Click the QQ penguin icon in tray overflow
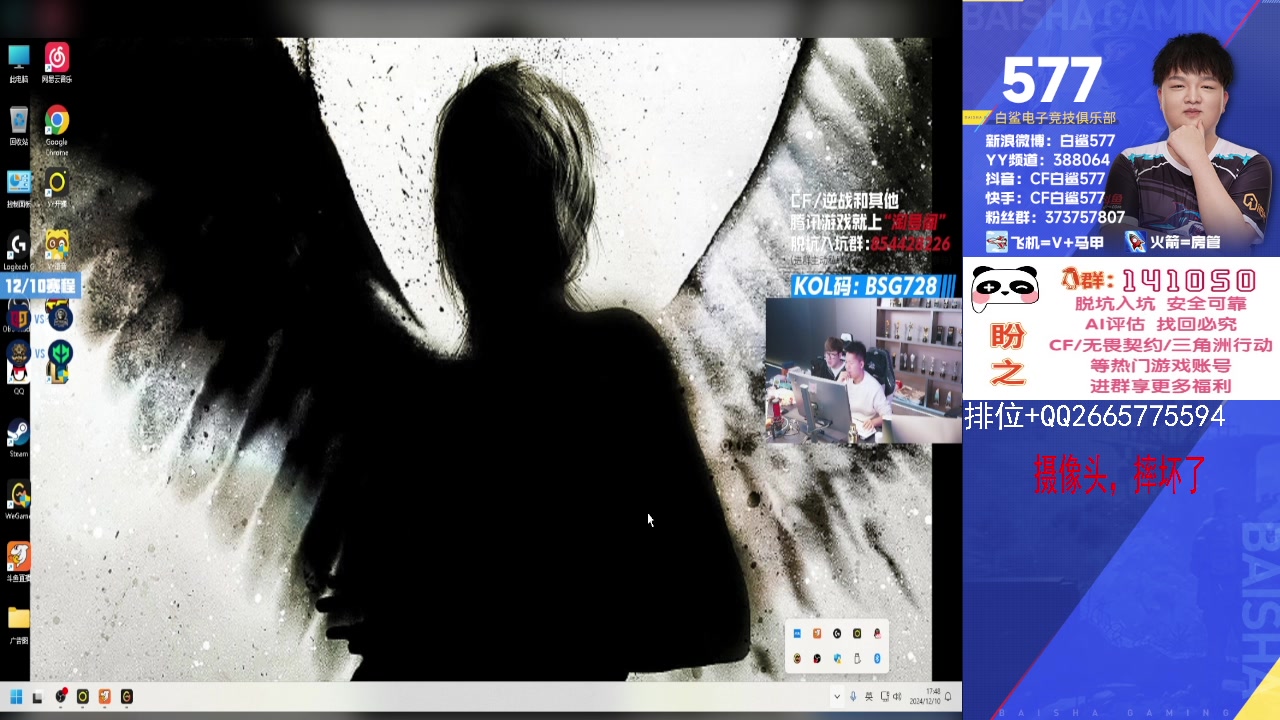This screenshot has width=1280, height=720. click(x=877, y=633)
